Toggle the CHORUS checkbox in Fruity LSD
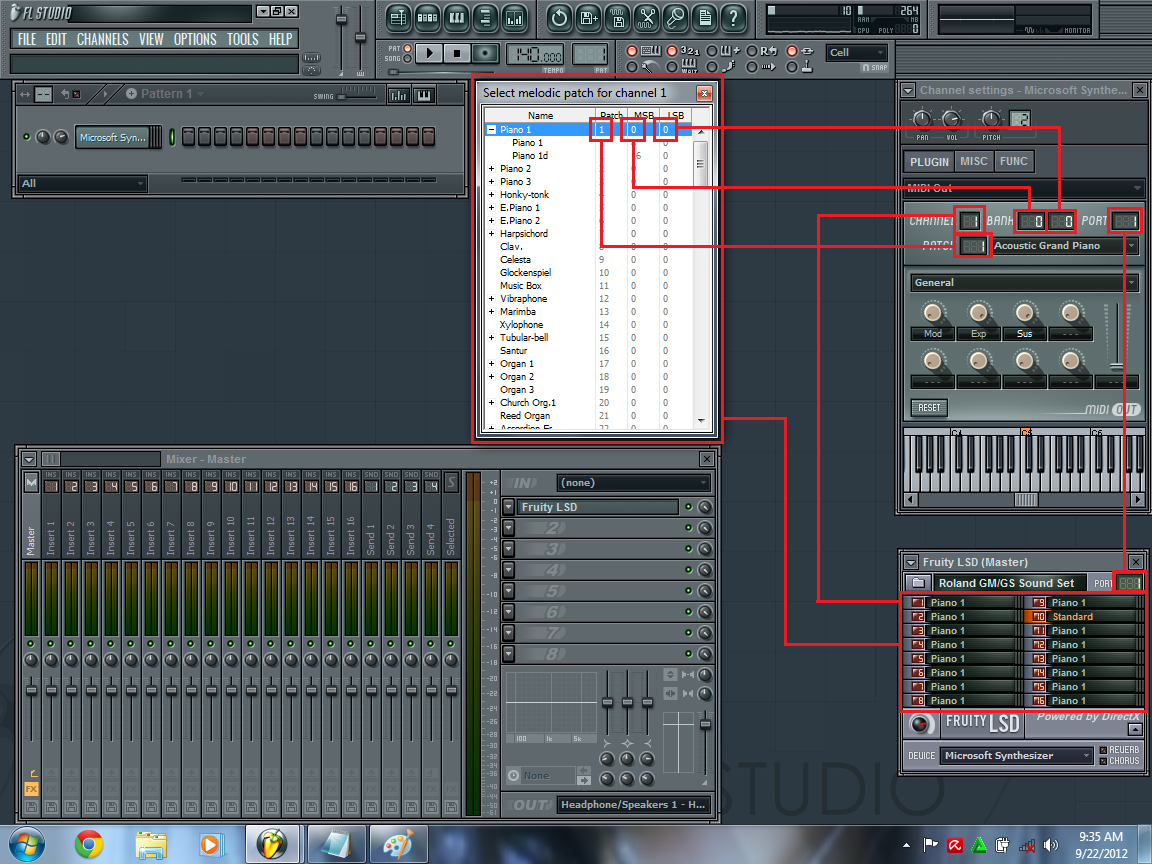The width and height of the screenshot is (1152, 864). point(1103,761)
